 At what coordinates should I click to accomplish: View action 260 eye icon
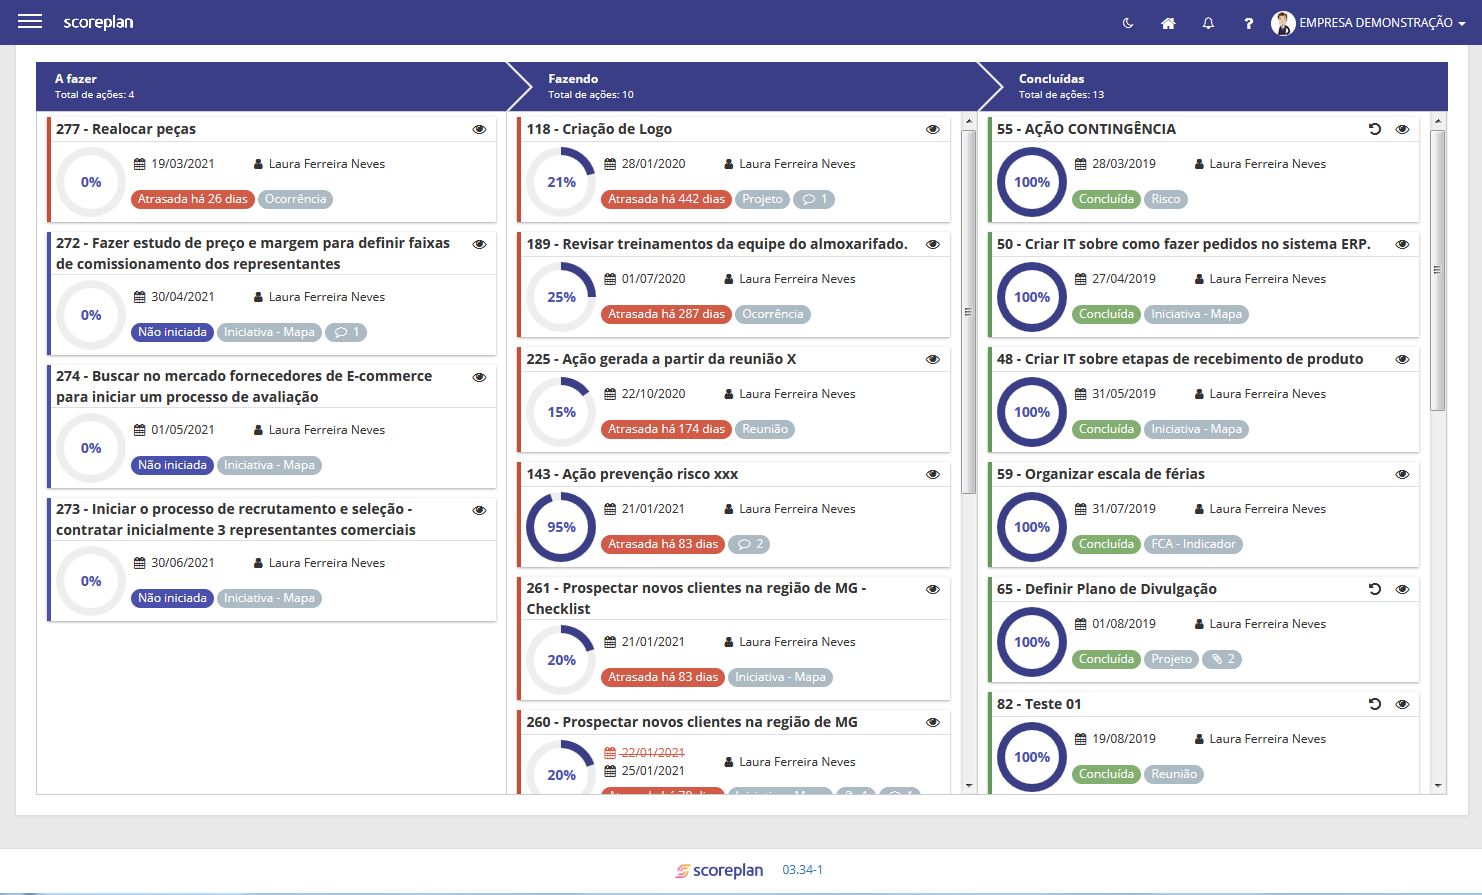coord(933,722)
